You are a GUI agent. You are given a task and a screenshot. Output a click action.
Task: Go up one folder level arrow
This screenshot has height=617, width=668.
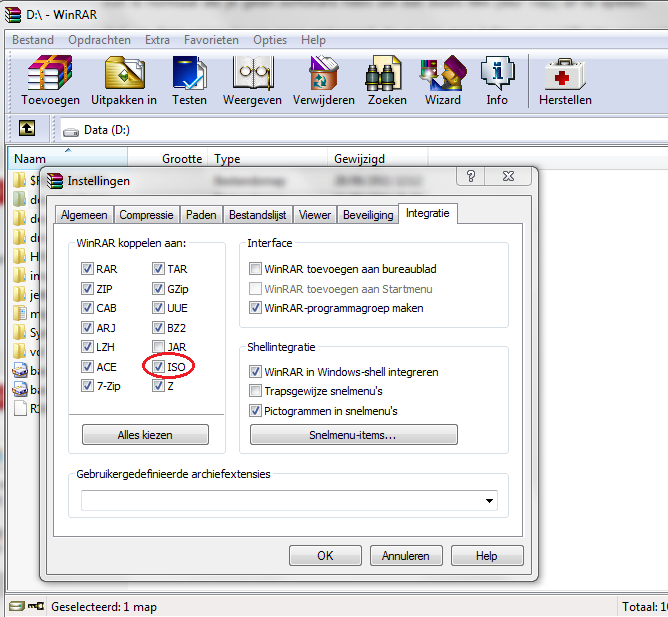click(x=27, y=128)
